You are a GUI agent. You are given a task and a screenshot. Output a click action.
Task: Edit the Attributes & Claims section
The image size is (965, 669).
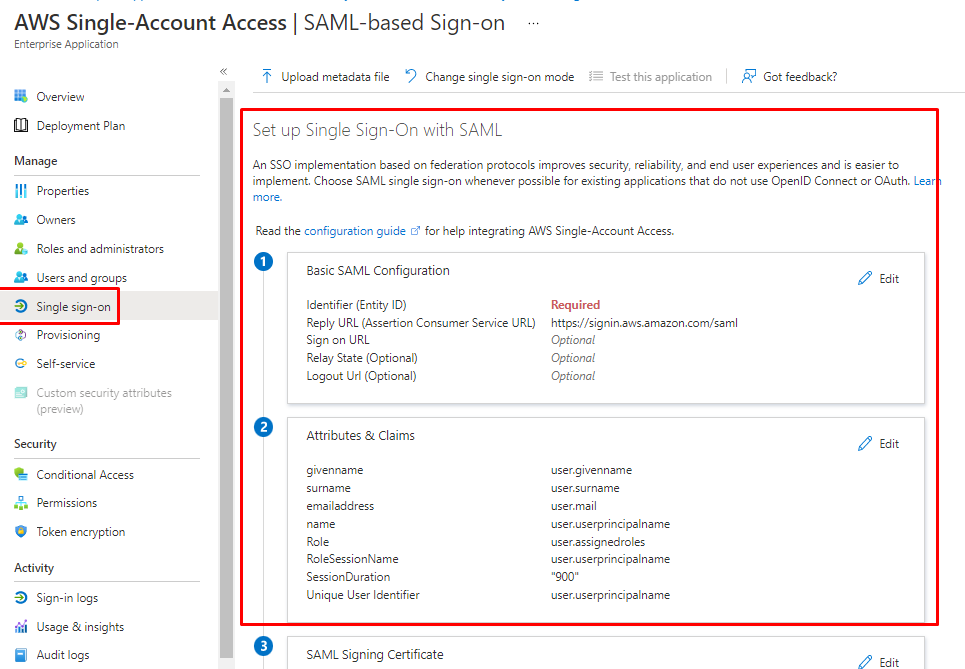tap(879, 444)
